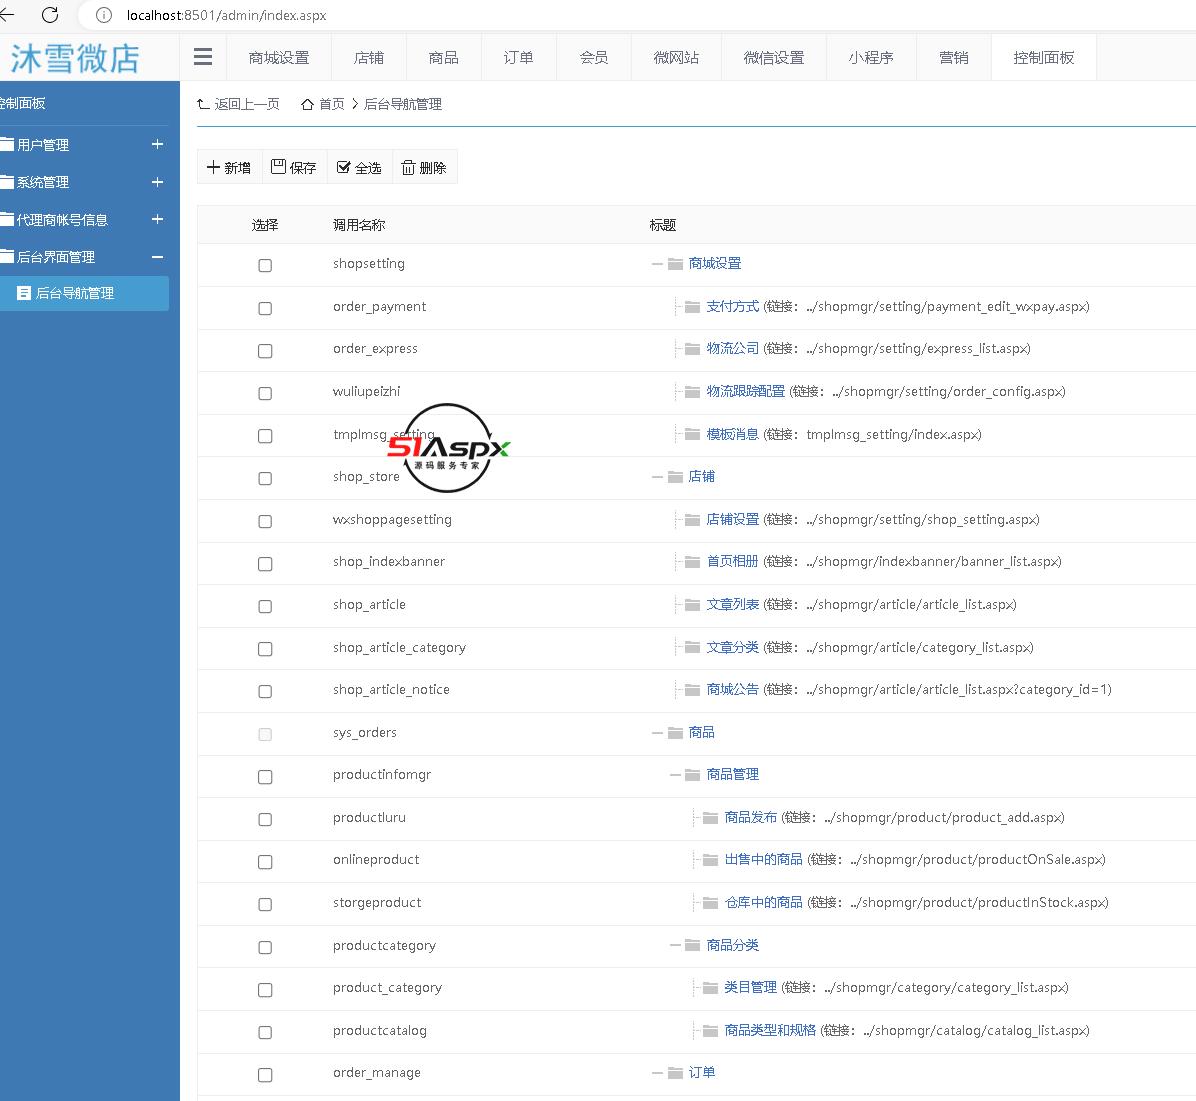Click the 删除 delete button
The image size is (1196, 1101).
(424, 167)
